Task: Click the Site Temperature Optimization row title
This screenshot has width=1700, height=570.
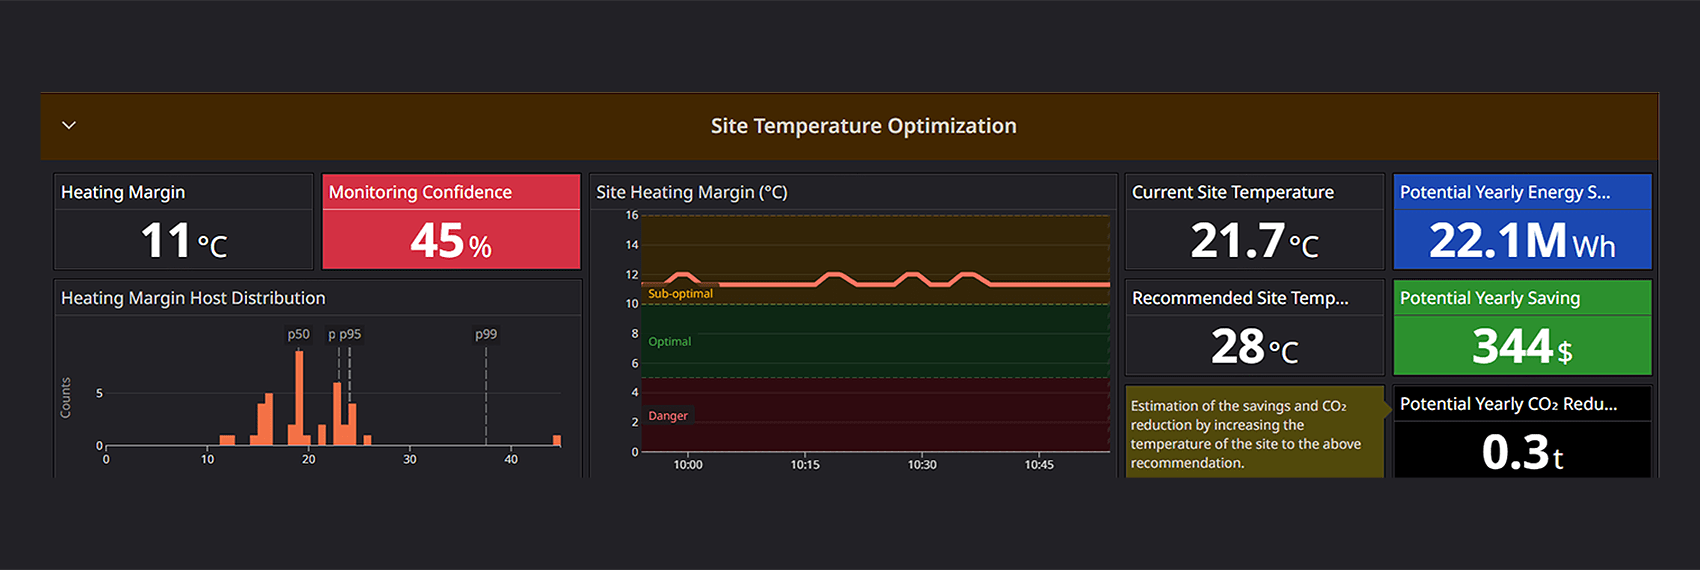Action: (863, 126)
